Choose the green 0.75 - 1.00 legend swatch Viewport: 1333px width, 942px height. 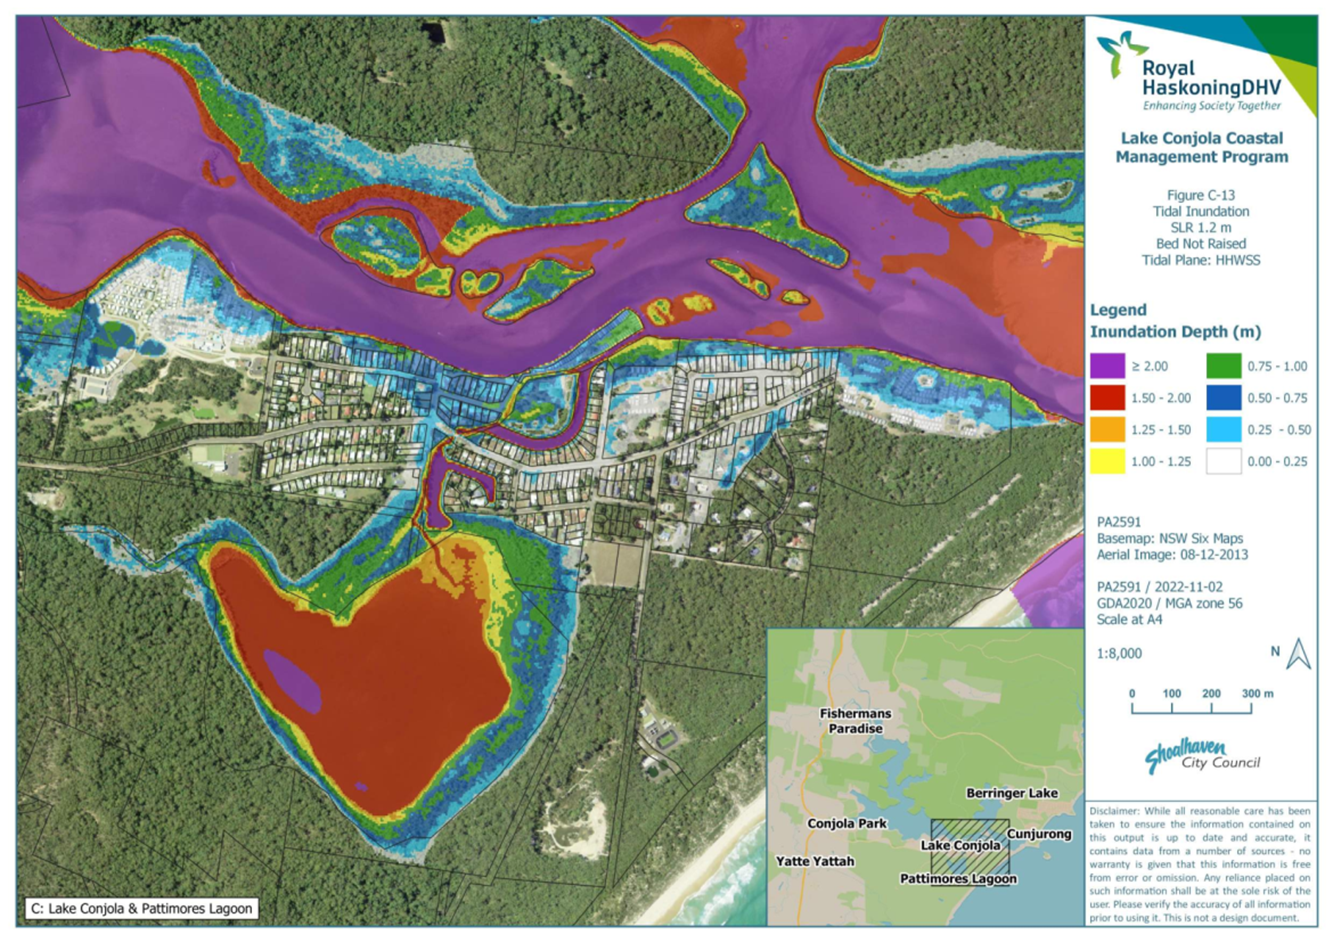click(1223, 366)
